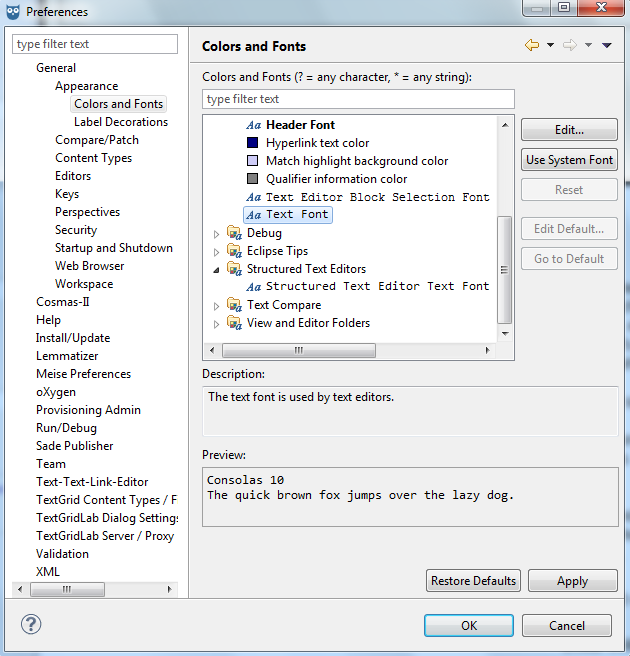Click the help question mark icon
The width and height of the screenshot is (630, 656).
tap(30, 625)
